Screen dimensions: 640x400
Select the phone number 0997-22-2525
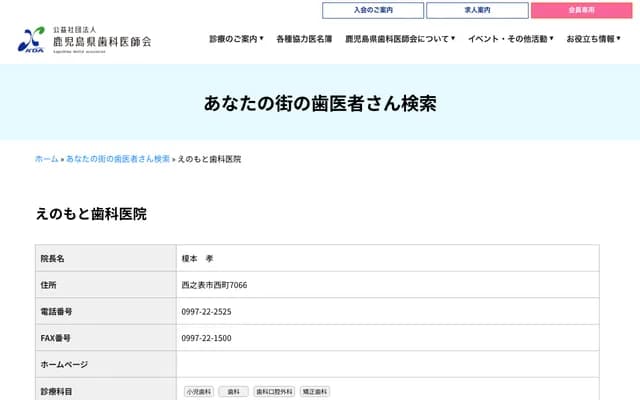[x=206, y=311]
